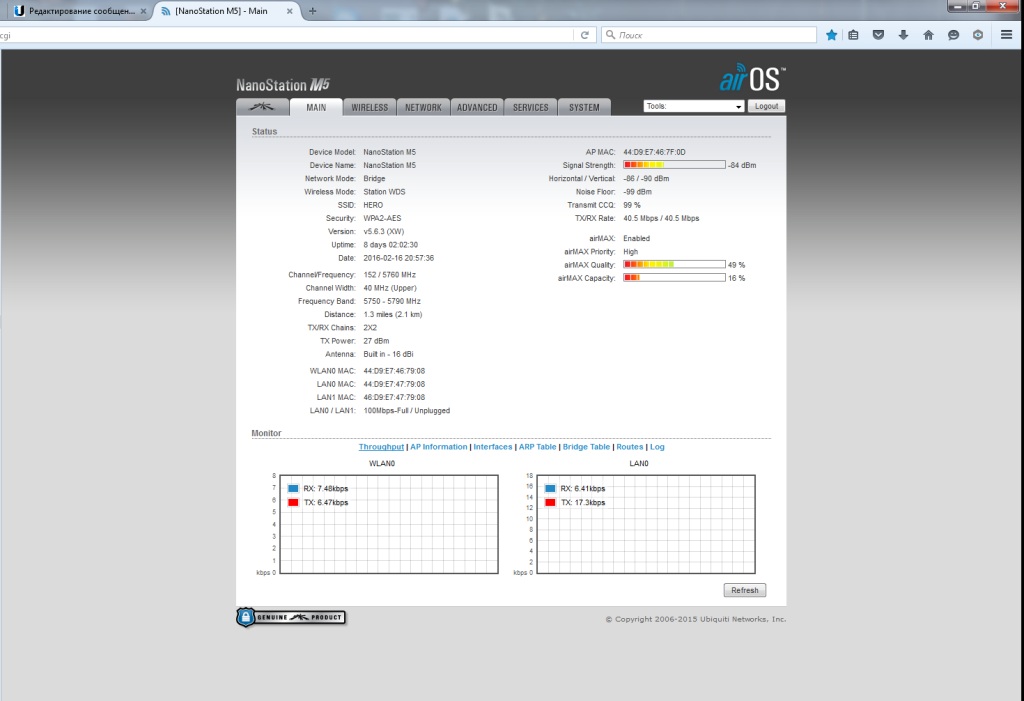Screen dimensions: 1024x701
Task: Open the ARP Table link
Action: tap(537, 447)
